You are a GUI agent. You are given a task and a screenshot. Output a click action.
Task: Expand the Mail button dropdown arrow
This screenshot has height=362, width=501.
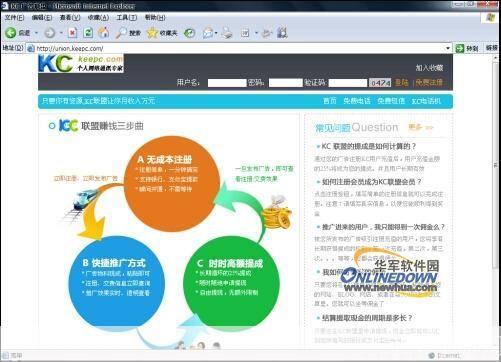tap(216, 33)
